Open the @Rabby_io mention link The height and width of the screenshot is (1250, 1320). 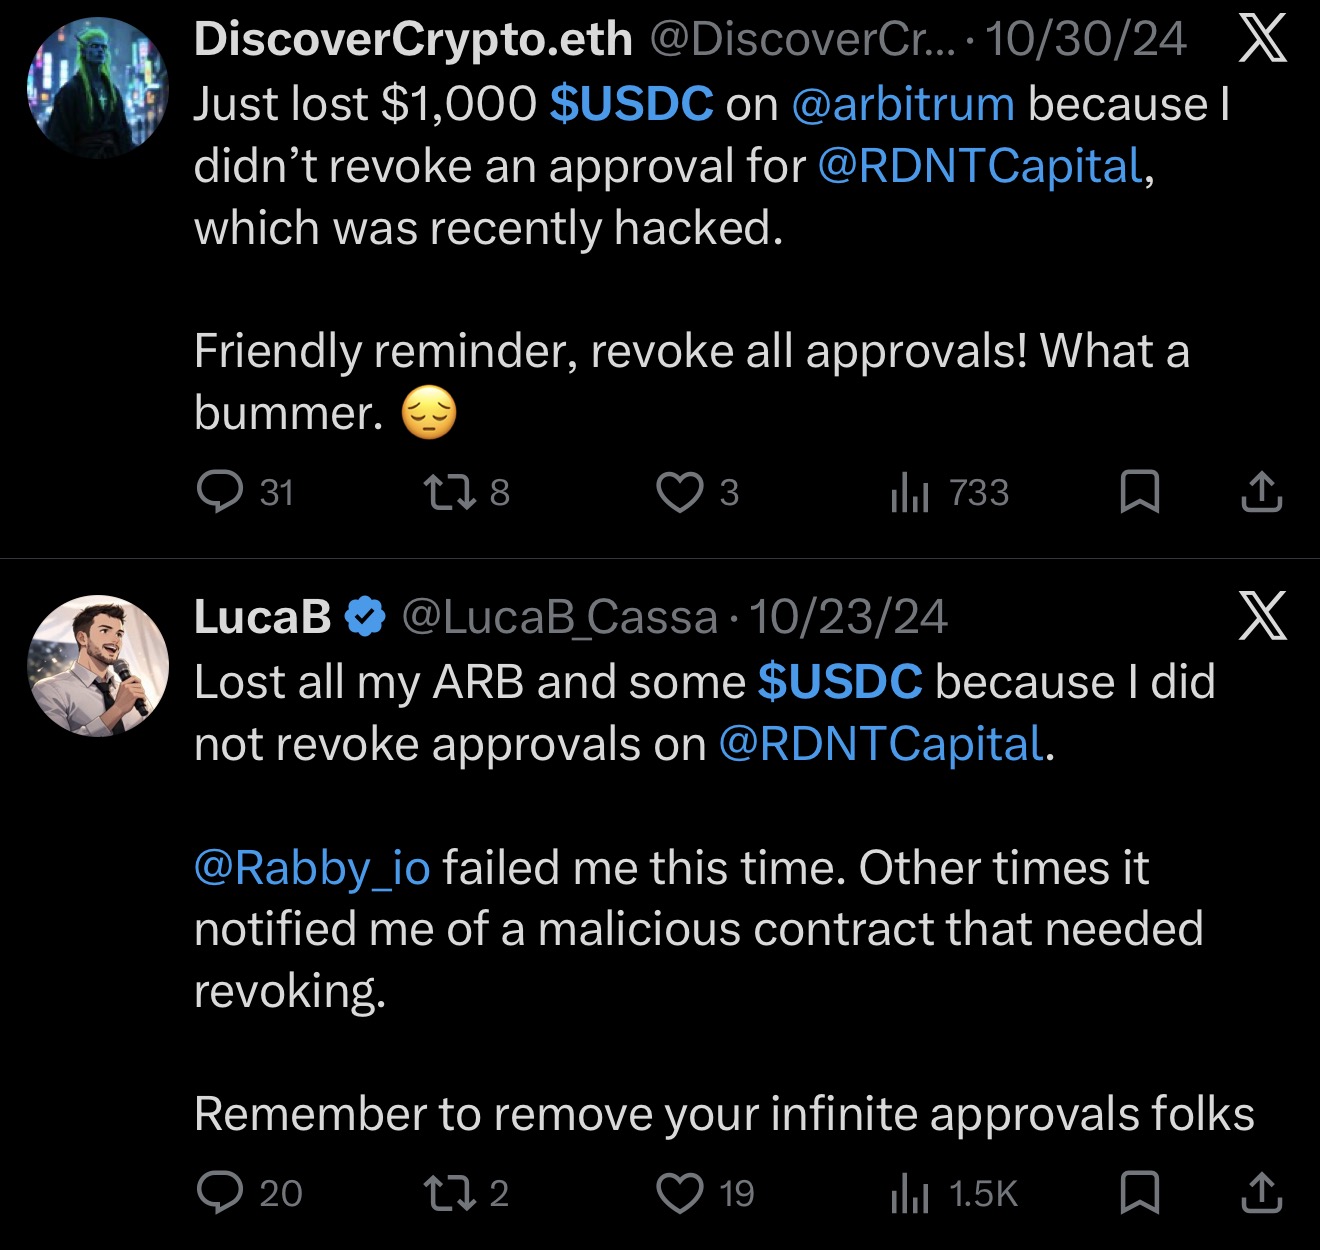[312, 868]
